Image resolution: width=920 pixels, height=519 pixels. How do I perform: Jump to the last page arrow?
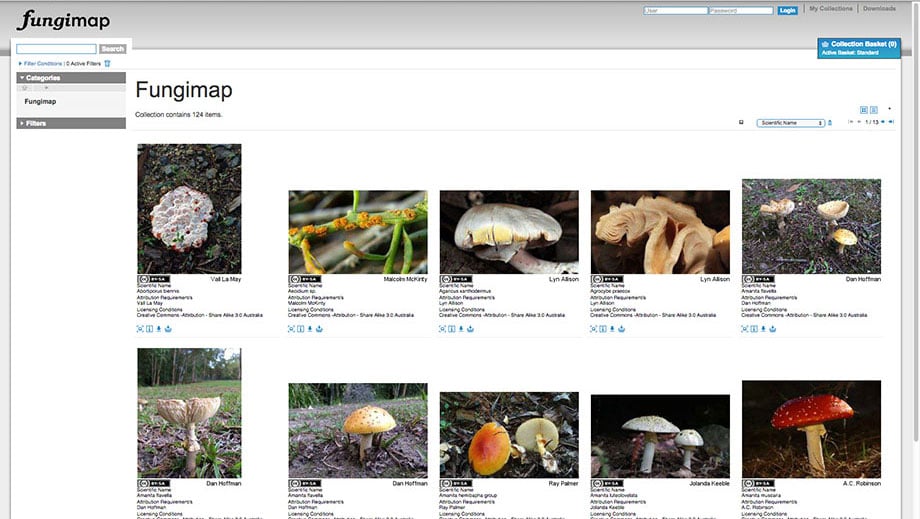(891, 122)
